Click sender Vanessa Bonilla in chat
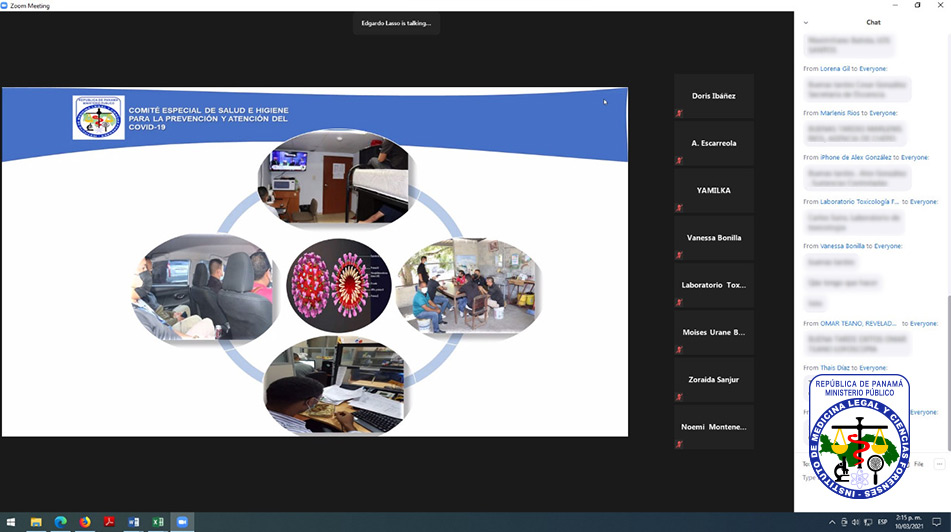Screen dimensions: 951x532 842,246
